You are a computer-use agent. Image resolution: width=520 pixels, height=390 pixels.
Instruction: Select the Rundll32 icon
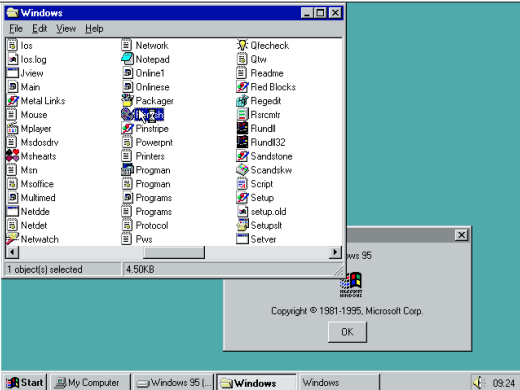click(x=242, y=142)
